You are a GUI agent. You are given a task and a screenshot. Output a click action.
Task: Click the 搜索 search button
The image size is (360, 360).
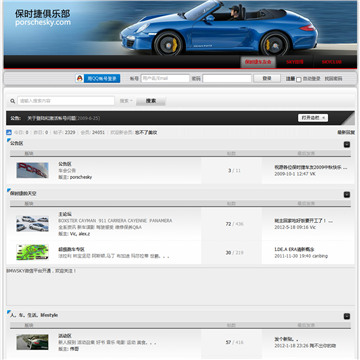pos(151,101)
